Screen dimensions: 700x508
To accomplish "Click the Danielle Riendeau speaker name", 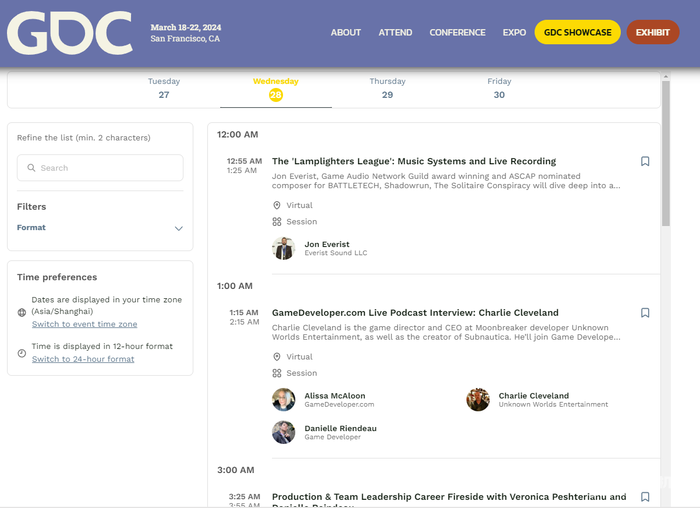I will click(341, 428).
